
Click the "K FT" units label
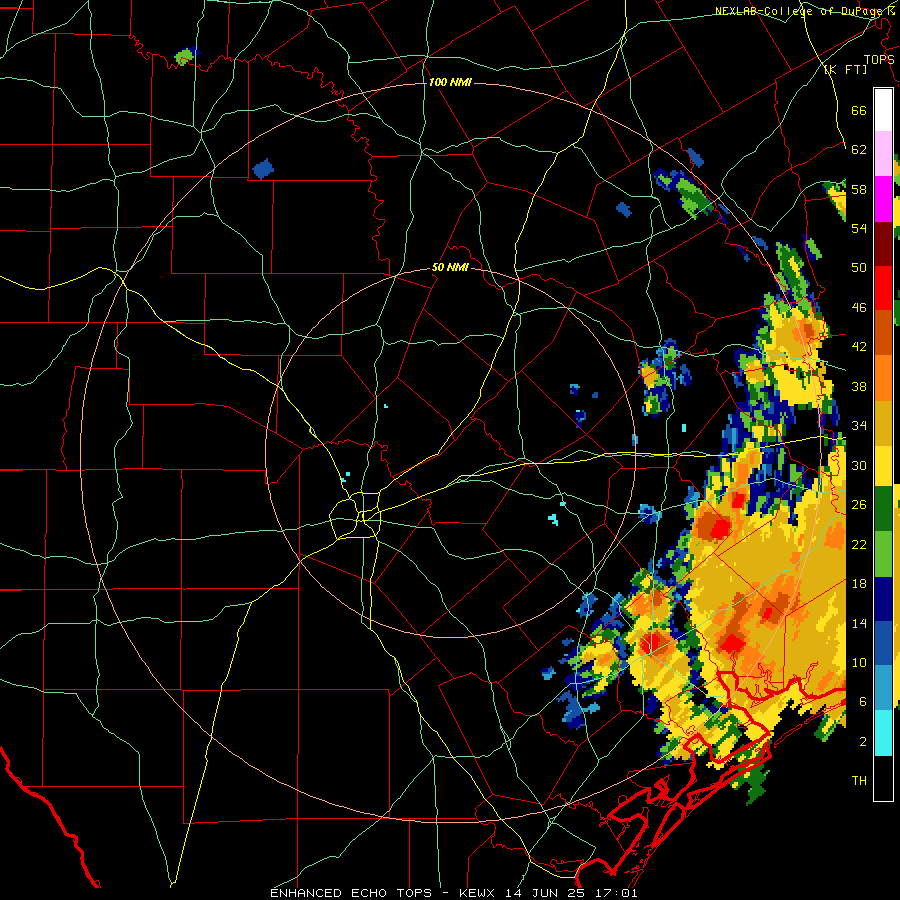(845, 70)
